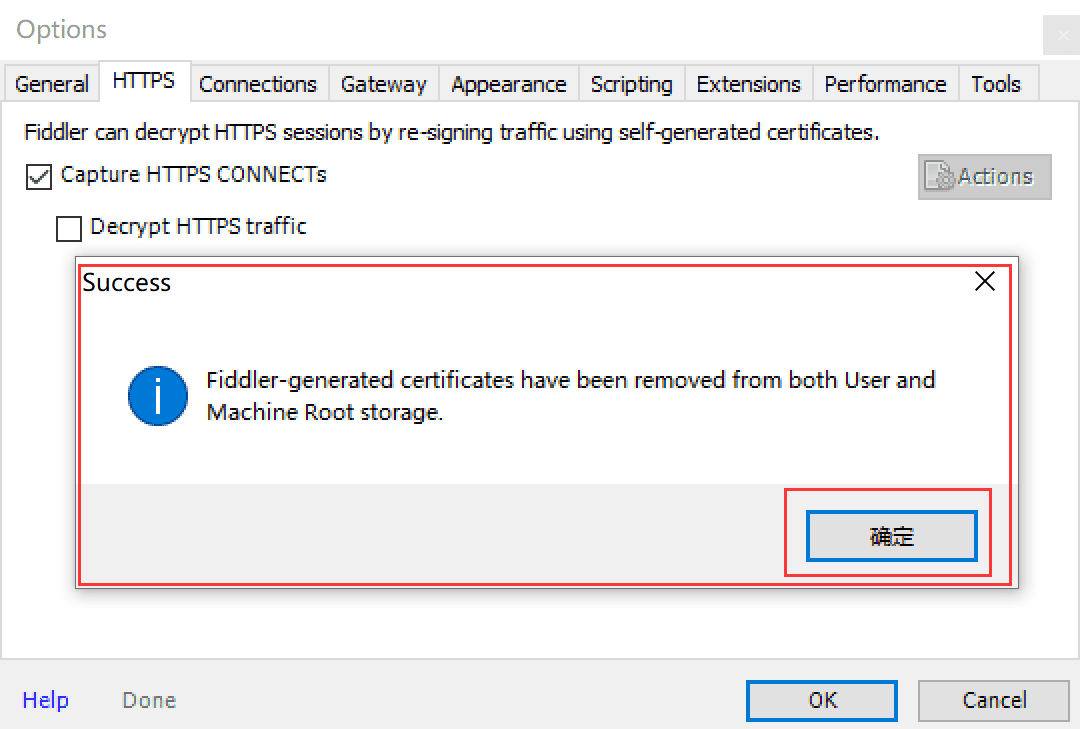
Task: Click the Actions button with certificate icon
Action: (x=984, y=177)
